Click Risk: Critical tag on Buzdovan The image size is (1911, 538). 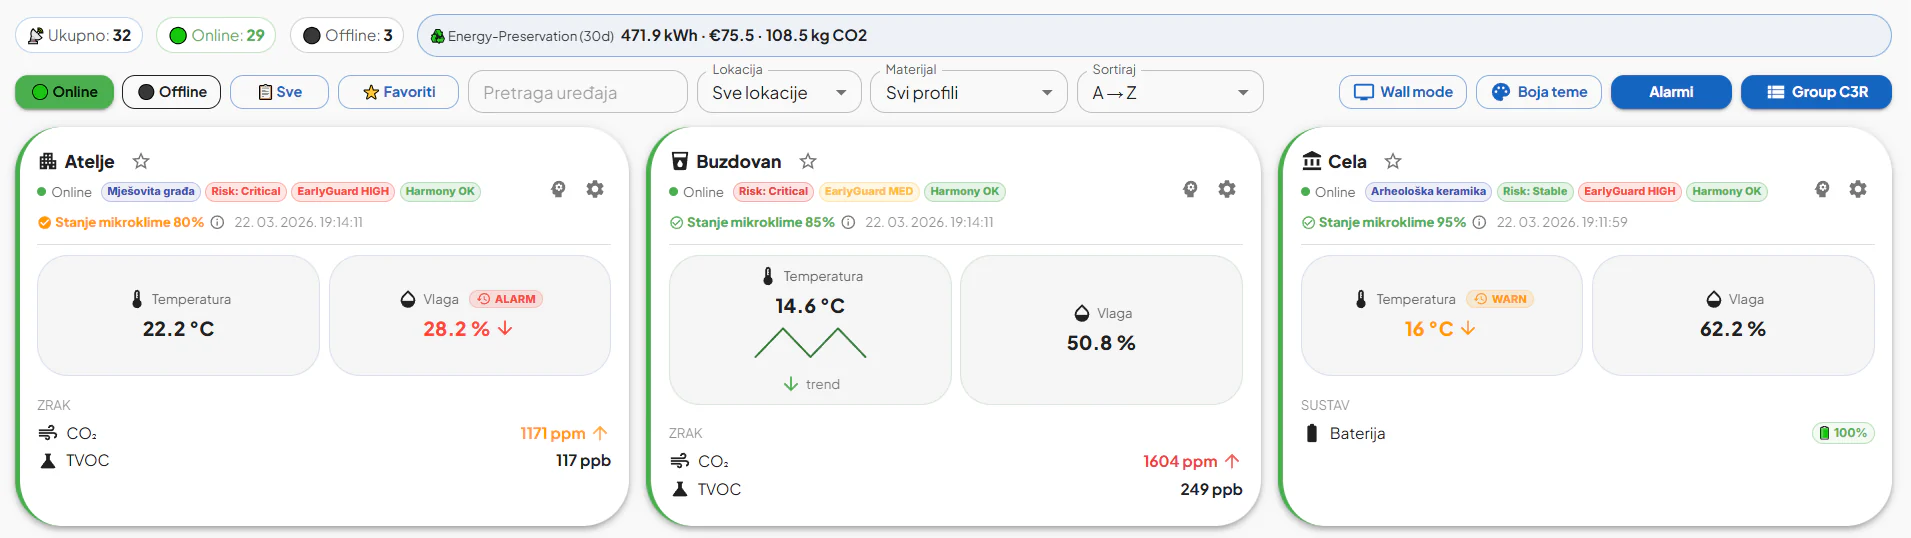[773, 192]
